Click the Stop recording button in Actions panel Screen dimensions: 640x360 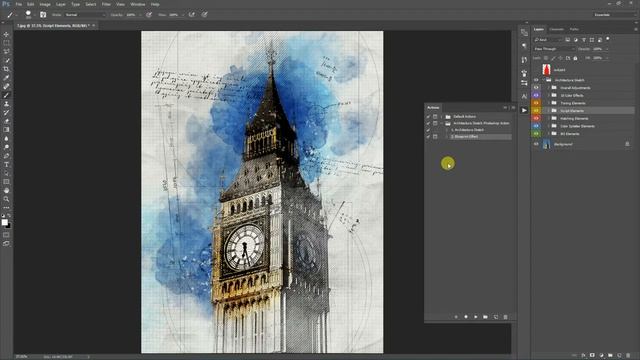[x=456, y=317]
